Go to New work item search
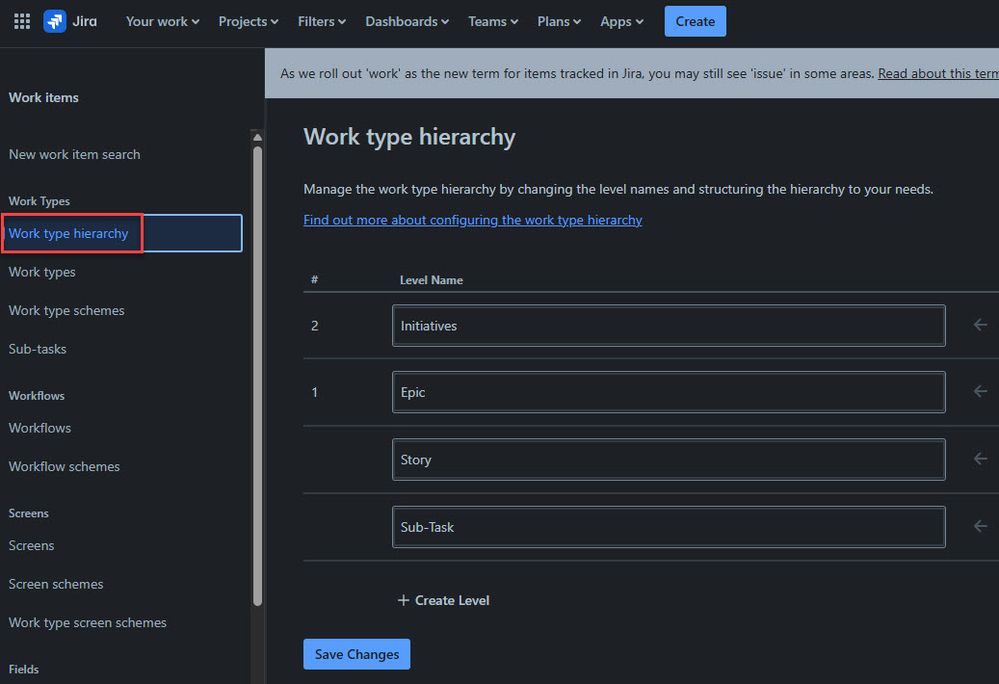 [75, 154]
